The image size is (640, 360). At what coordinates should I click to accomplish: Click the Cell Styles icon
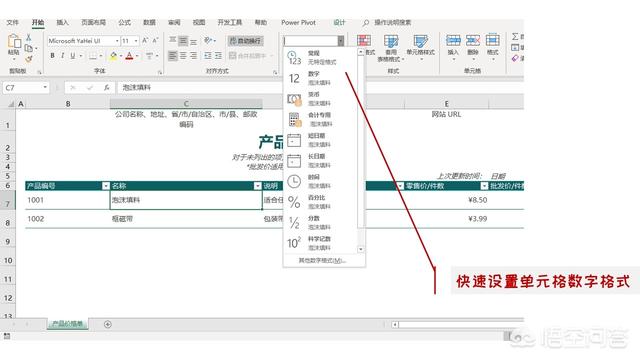420,41
